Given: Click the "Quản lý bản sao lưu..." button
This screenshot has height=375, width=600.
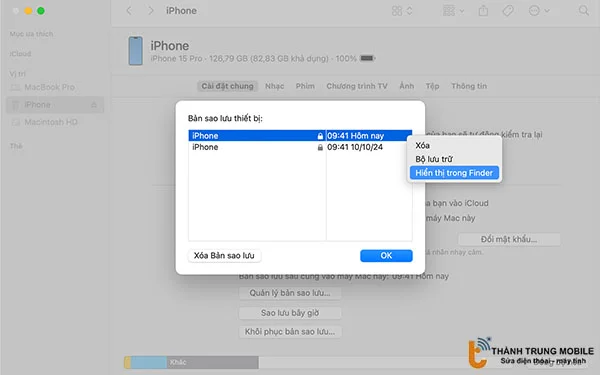Looking at the screenshot, I should (x=290, y=293).
